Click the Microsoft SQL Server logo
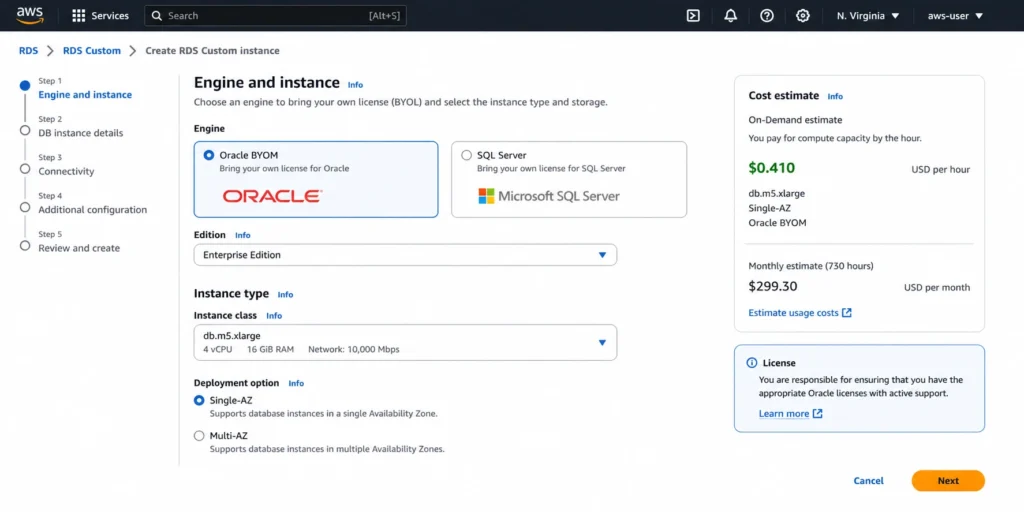 click(x=549, y=196)
